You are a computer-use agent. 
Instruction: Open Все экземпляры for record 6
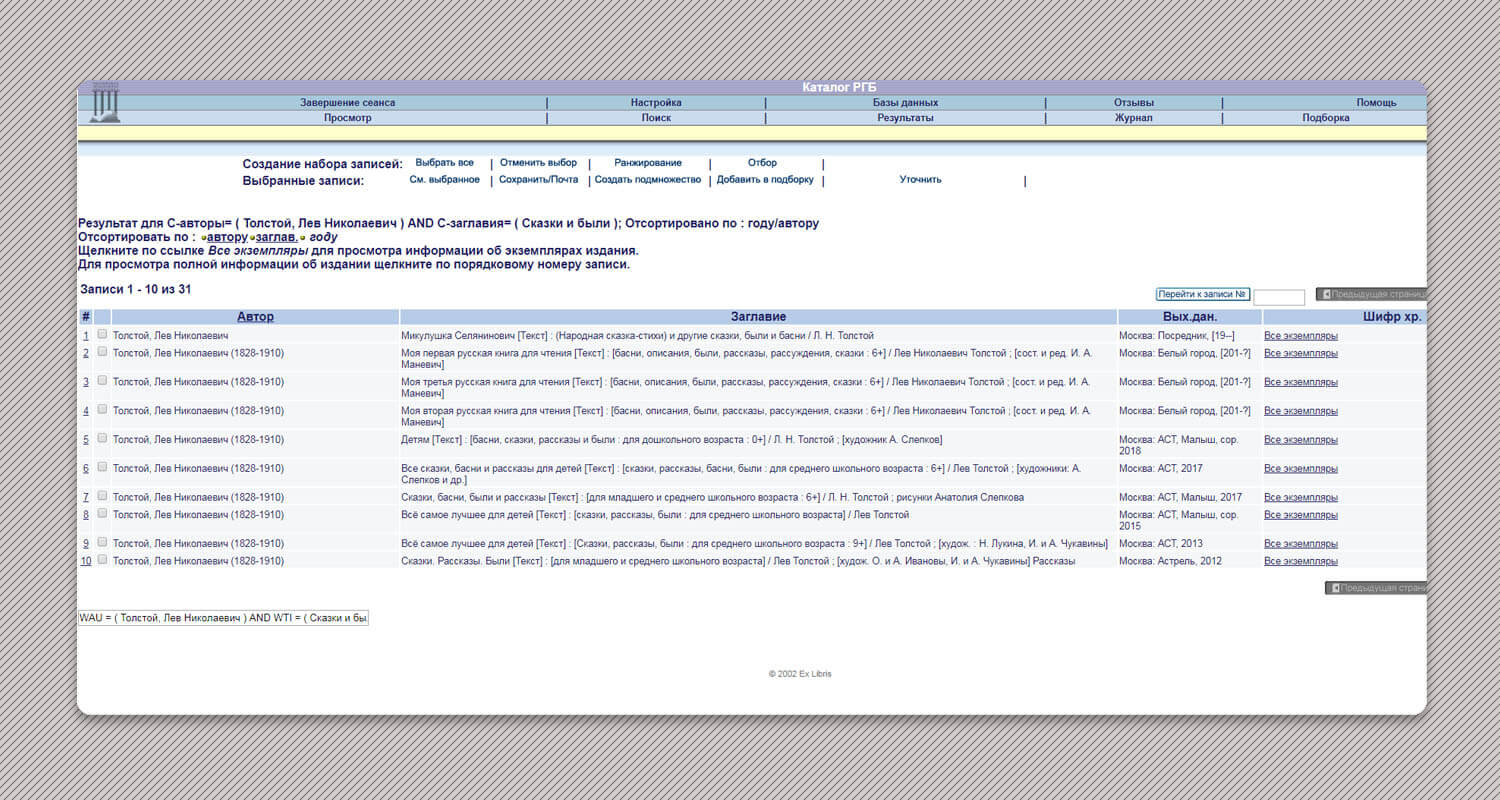point(1301,469)
